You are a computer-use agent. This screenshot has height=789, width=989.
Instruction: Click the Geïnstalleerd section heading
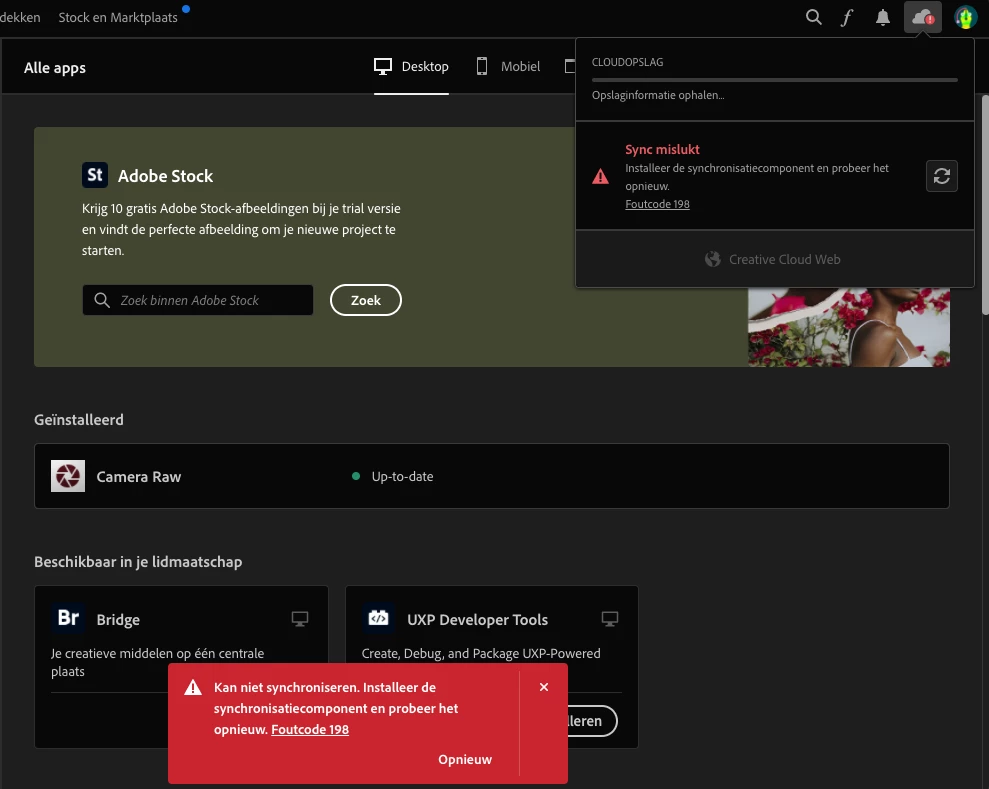(79, 419)
